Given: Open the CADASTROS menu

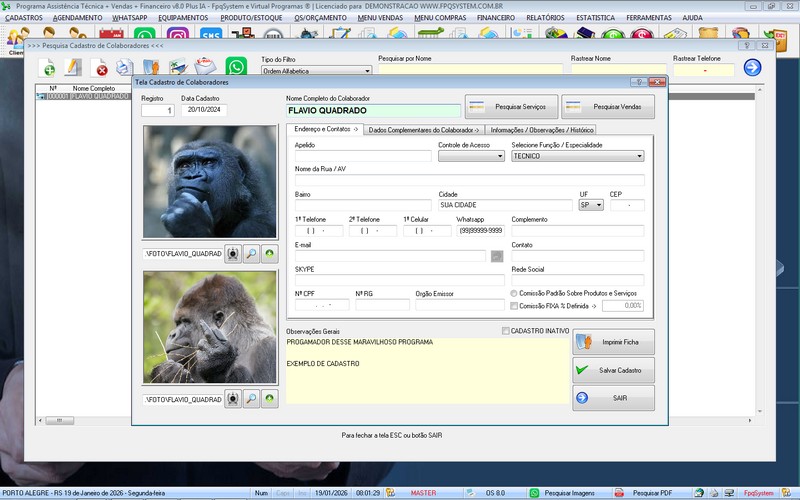Looking at the screenshot, I should click(24, 17).
